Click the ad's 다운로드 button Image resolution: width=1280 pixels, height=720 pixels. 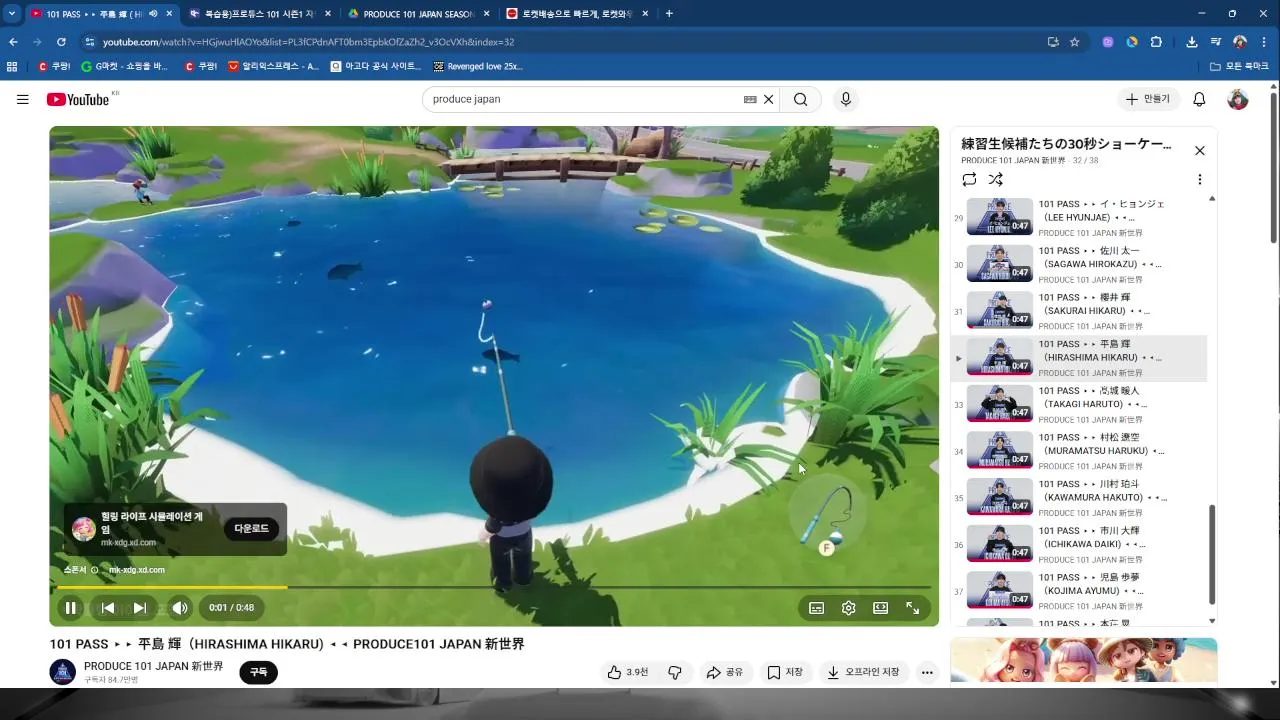252,529
